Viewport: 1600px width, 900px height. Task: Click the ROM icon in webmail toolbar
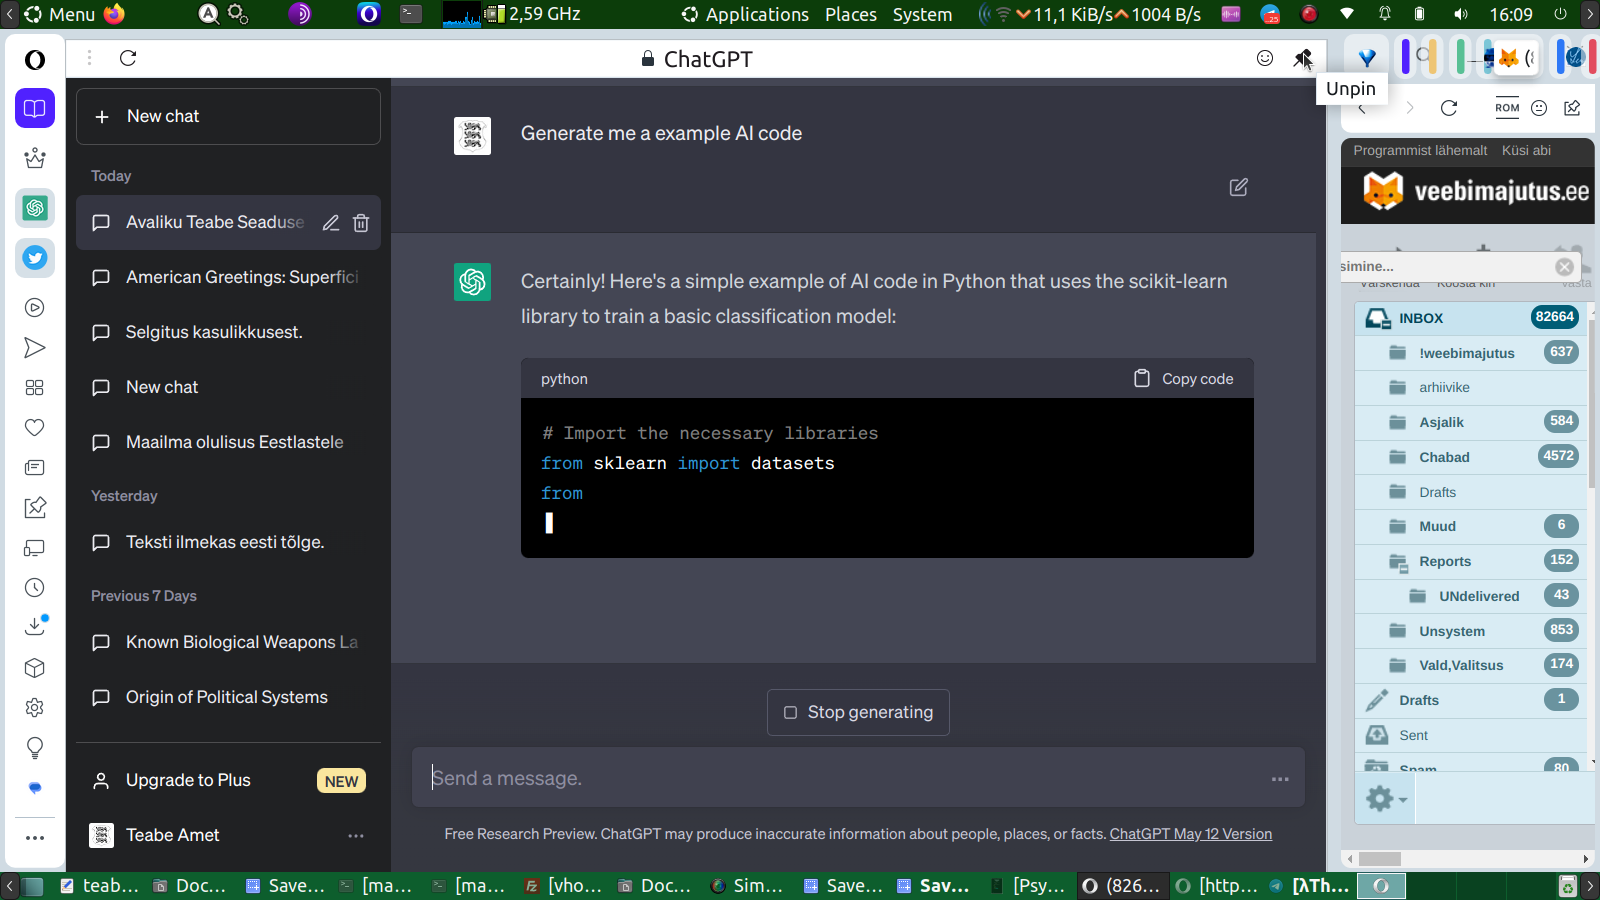click(x=1507, y=108)
